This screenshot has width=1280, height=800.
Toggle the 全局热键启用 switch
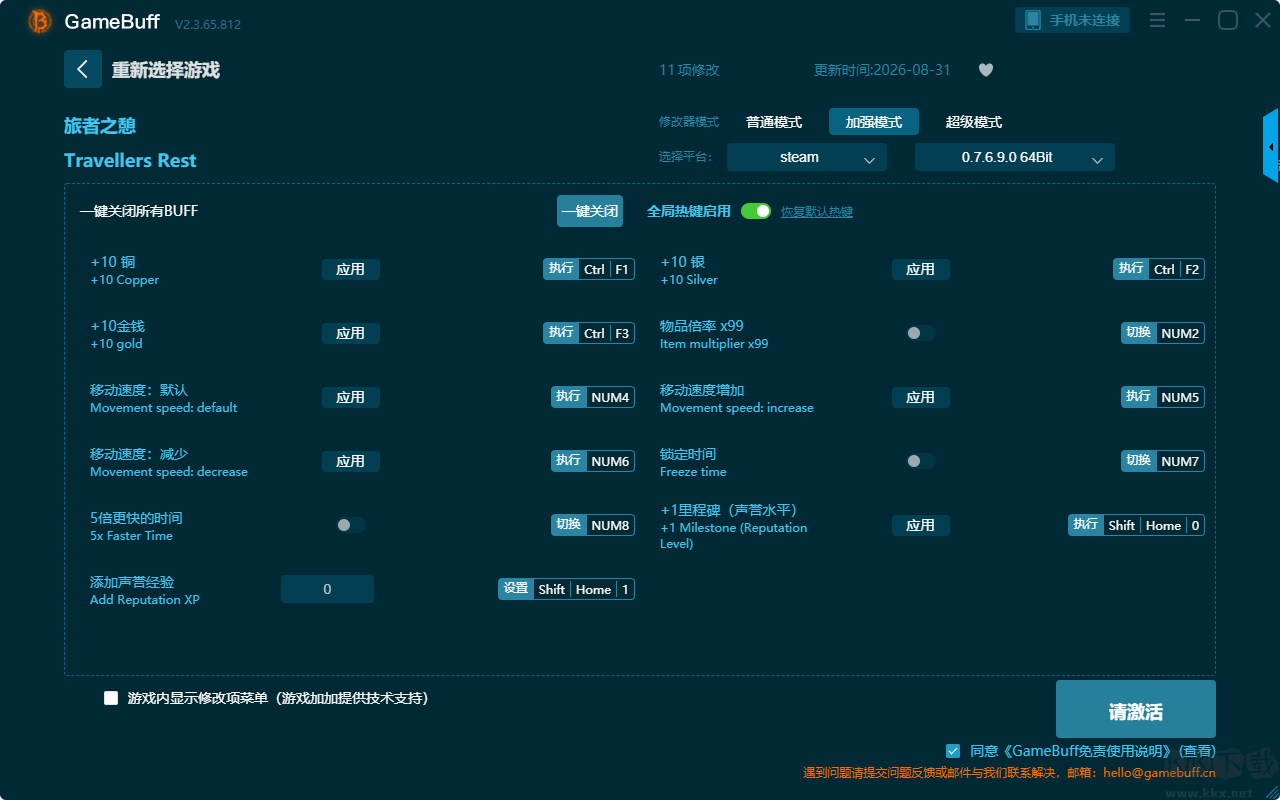click(756, 211)
